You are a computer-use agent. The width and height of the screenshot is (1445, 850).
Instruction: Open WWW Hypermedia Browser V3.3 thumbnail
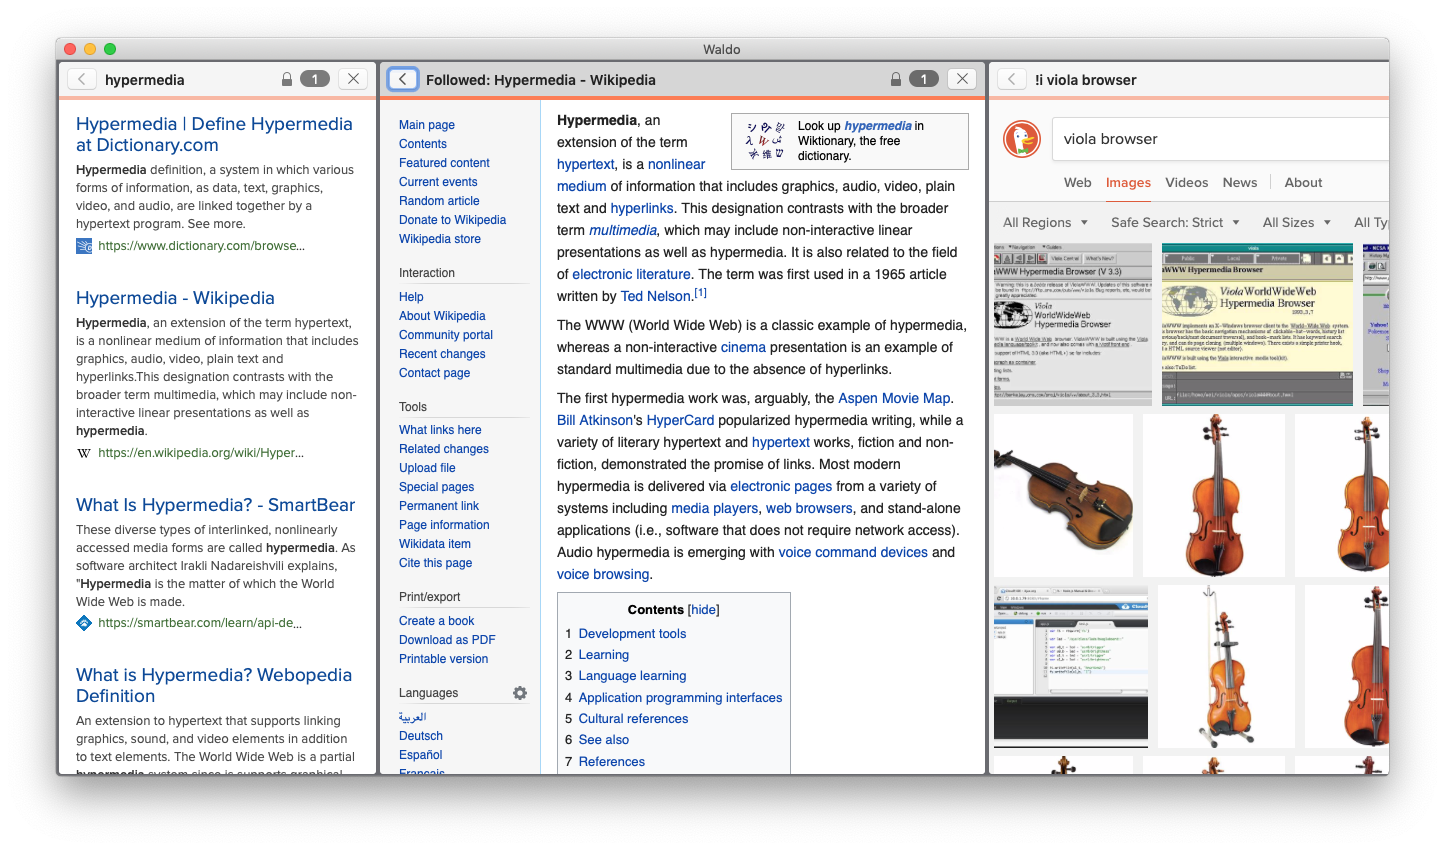[x=1073, y=324]
